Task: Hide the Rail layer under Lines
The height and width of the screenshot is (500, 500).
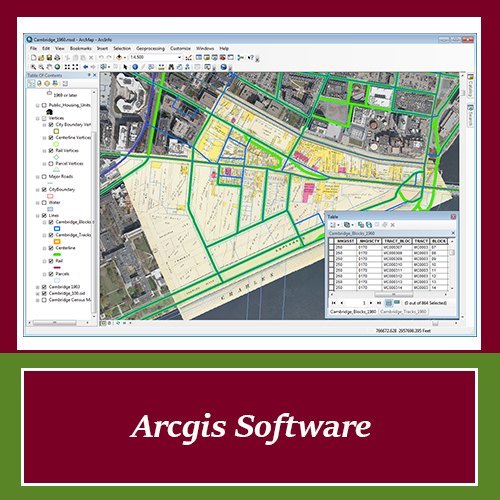Action: point(51,261)
